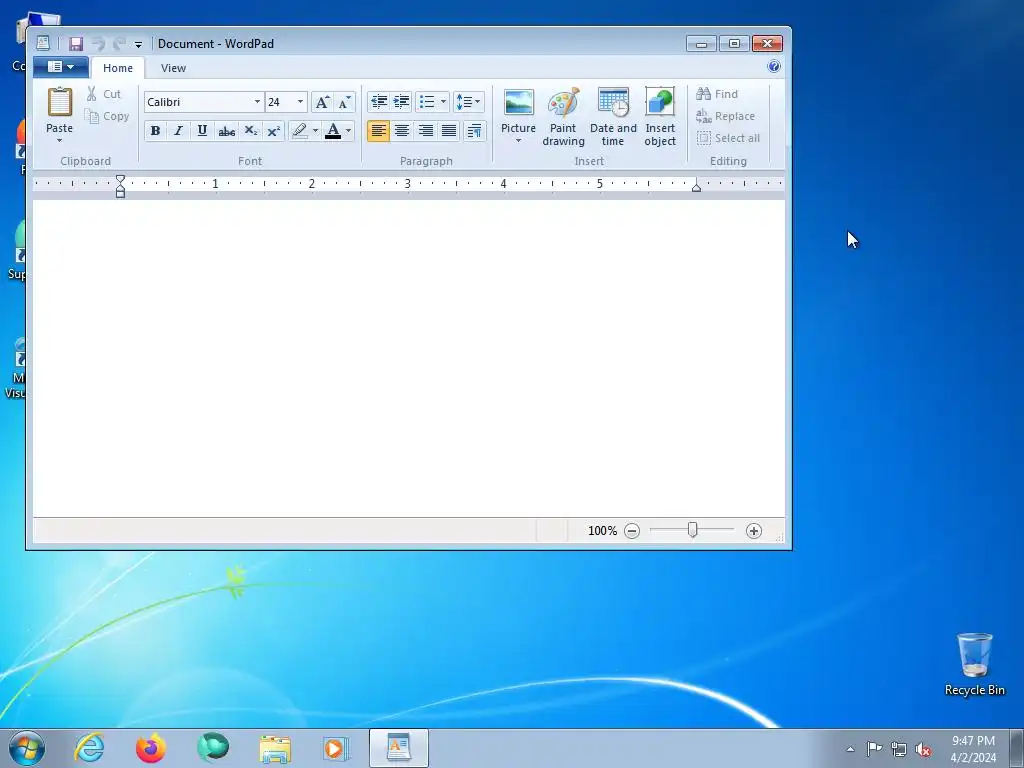Click the Increase indent icon
This screenshot has height=768, width=1024.
(402, 102)
